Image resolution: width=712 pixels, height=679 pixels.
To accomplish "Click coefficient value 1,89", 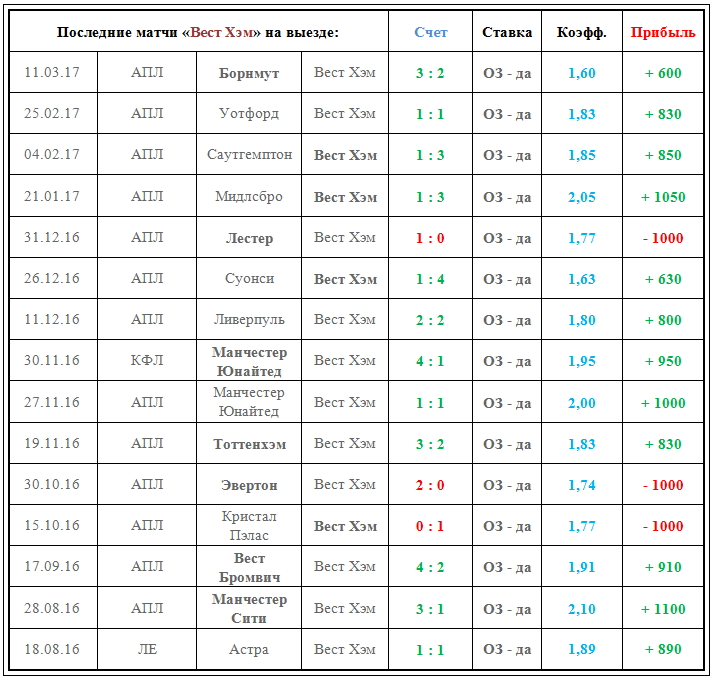I will pyautogui.click(x=582, y=649).
